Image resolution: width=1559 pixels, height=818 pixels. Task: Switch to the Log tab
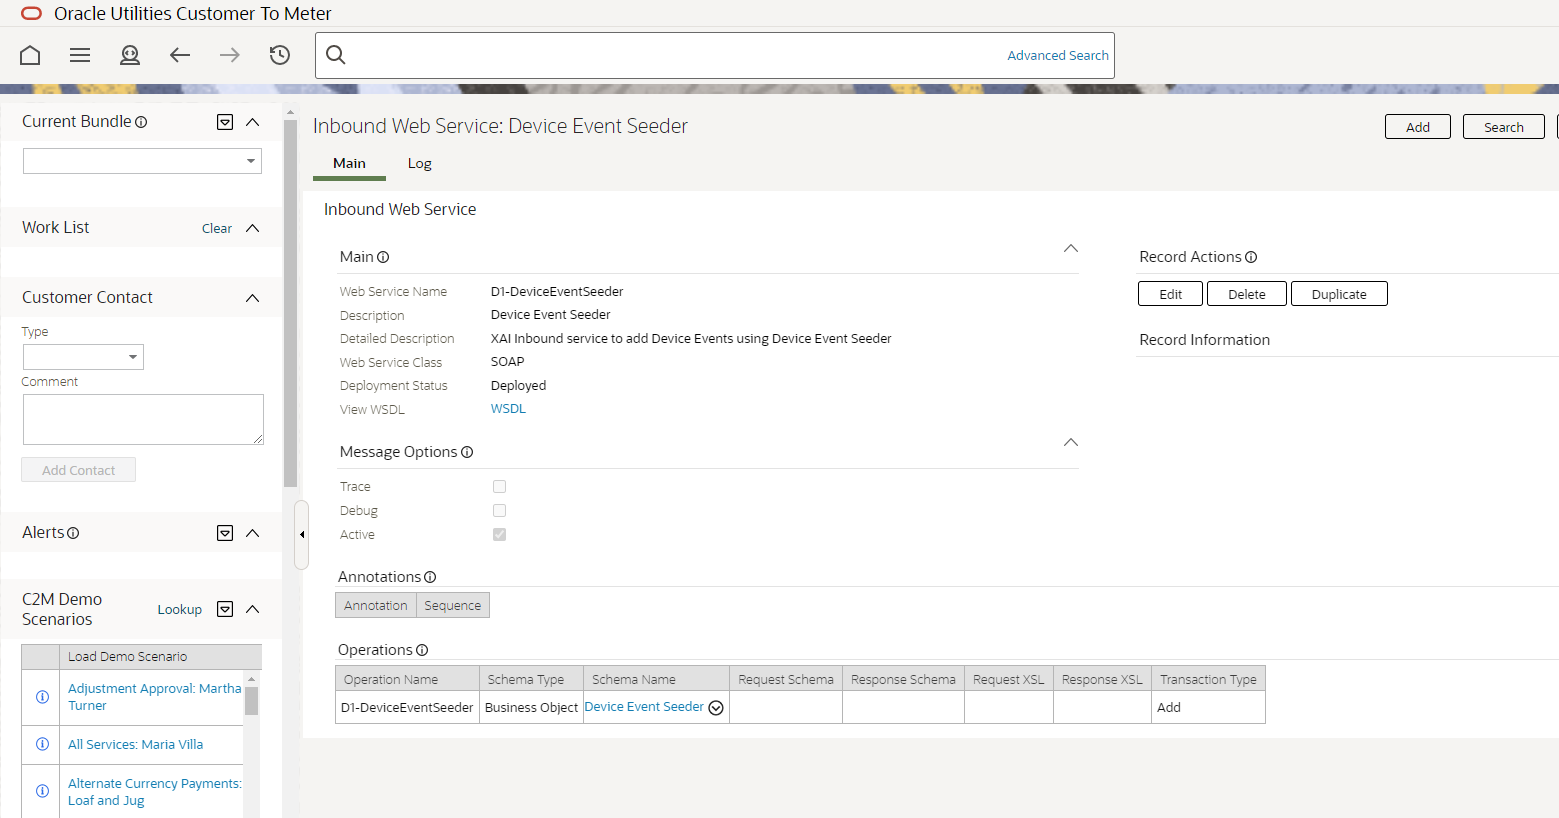[x=419, y=163]
